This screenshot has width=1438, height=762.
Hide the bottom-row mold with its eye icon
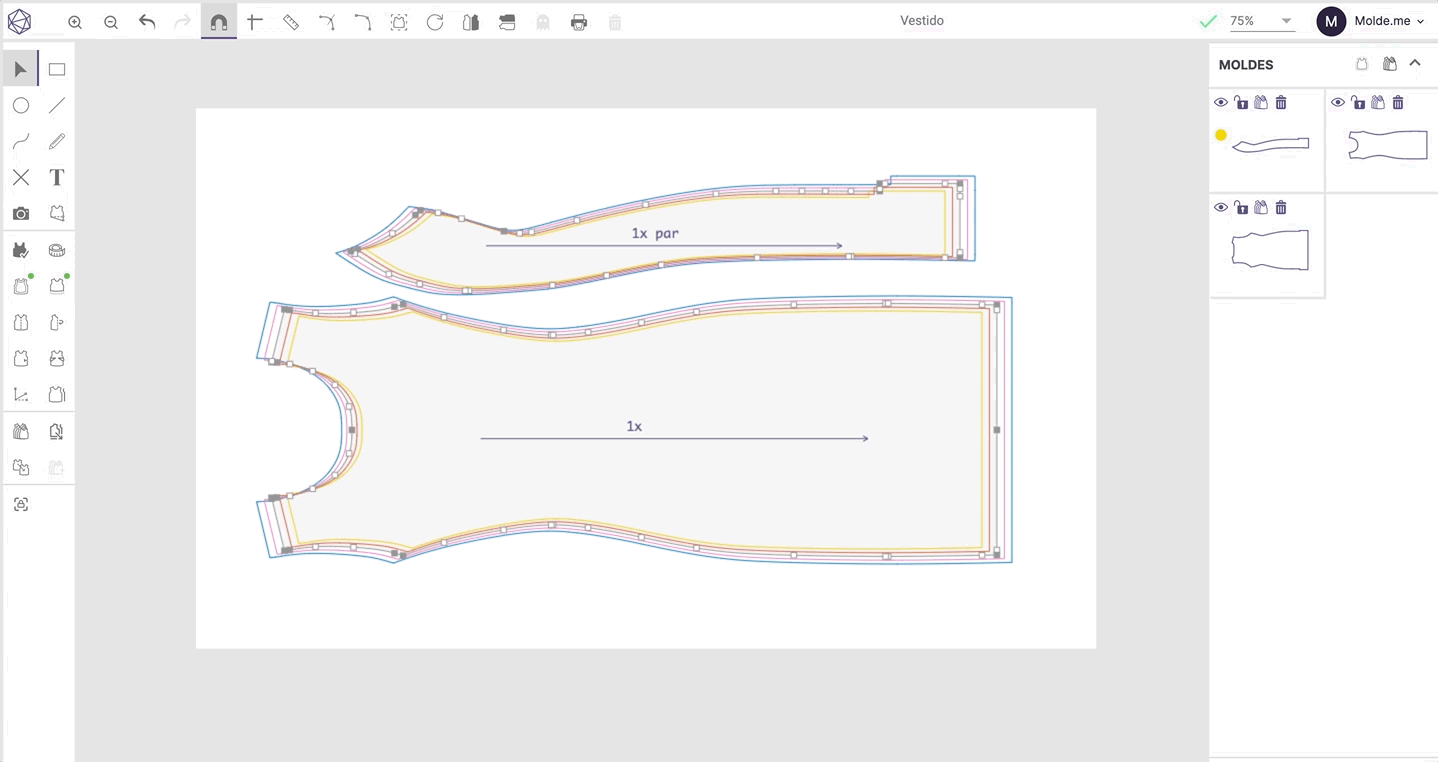(1221, 208)
